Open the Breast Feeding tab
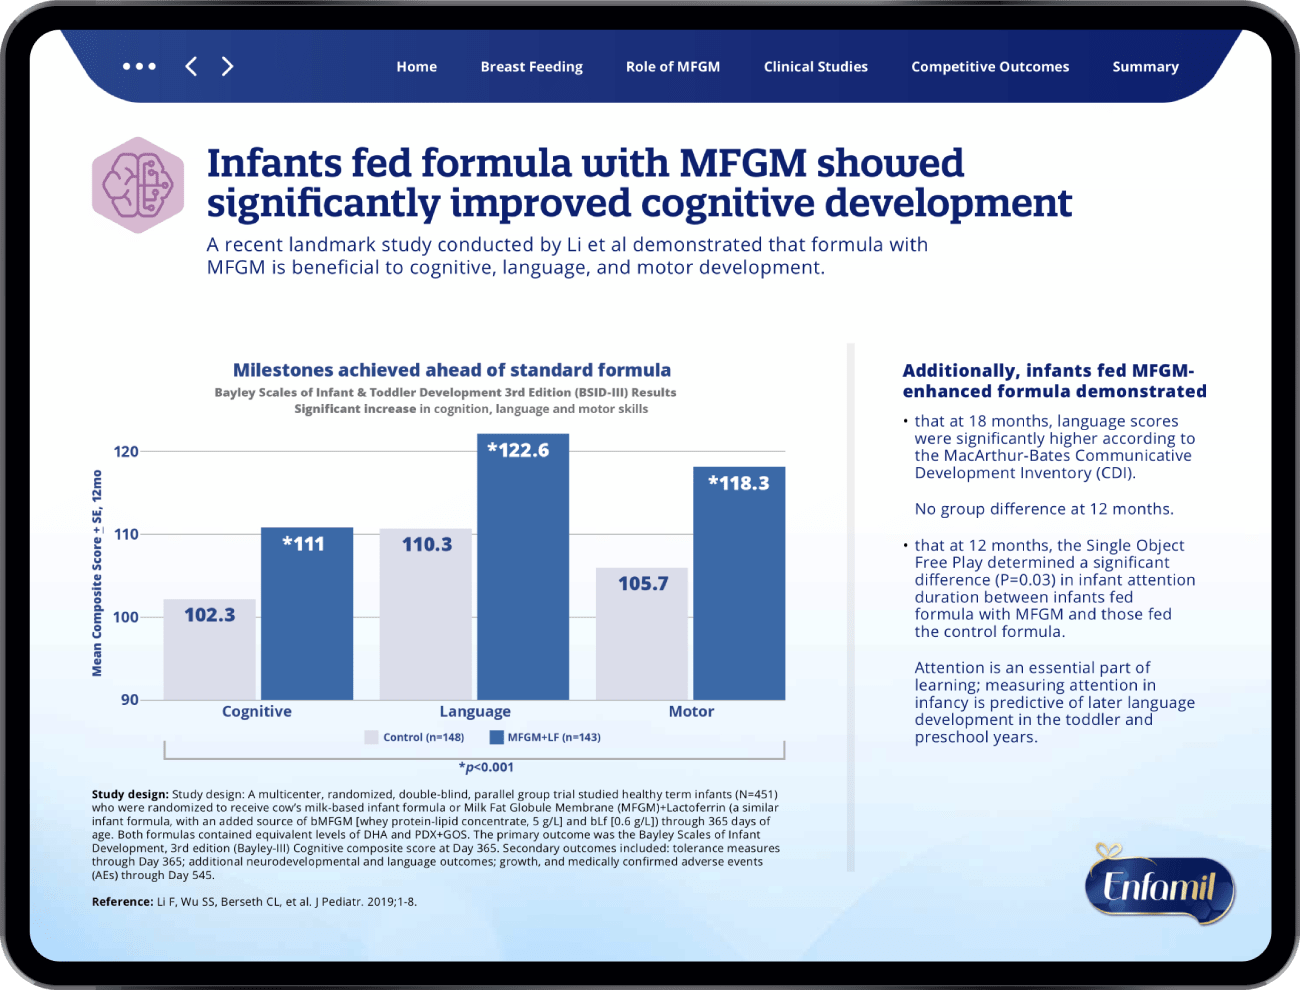Screen dimensions: 1300x990 (x=531, y=67)
